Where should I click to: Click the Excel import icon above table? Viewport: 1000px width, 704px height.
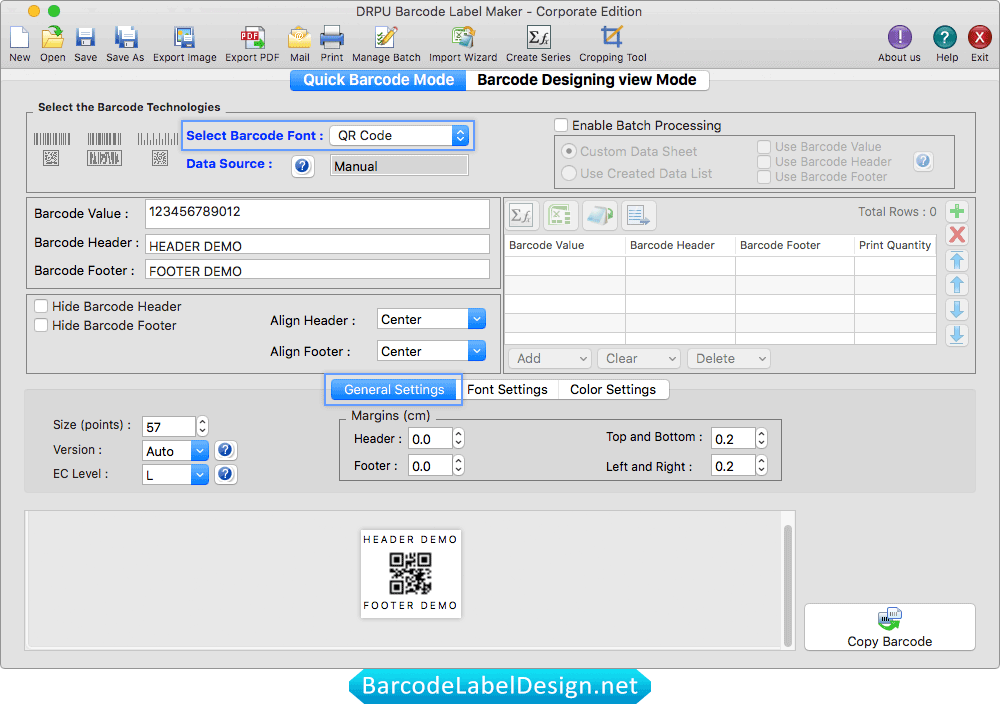point(561,216)
